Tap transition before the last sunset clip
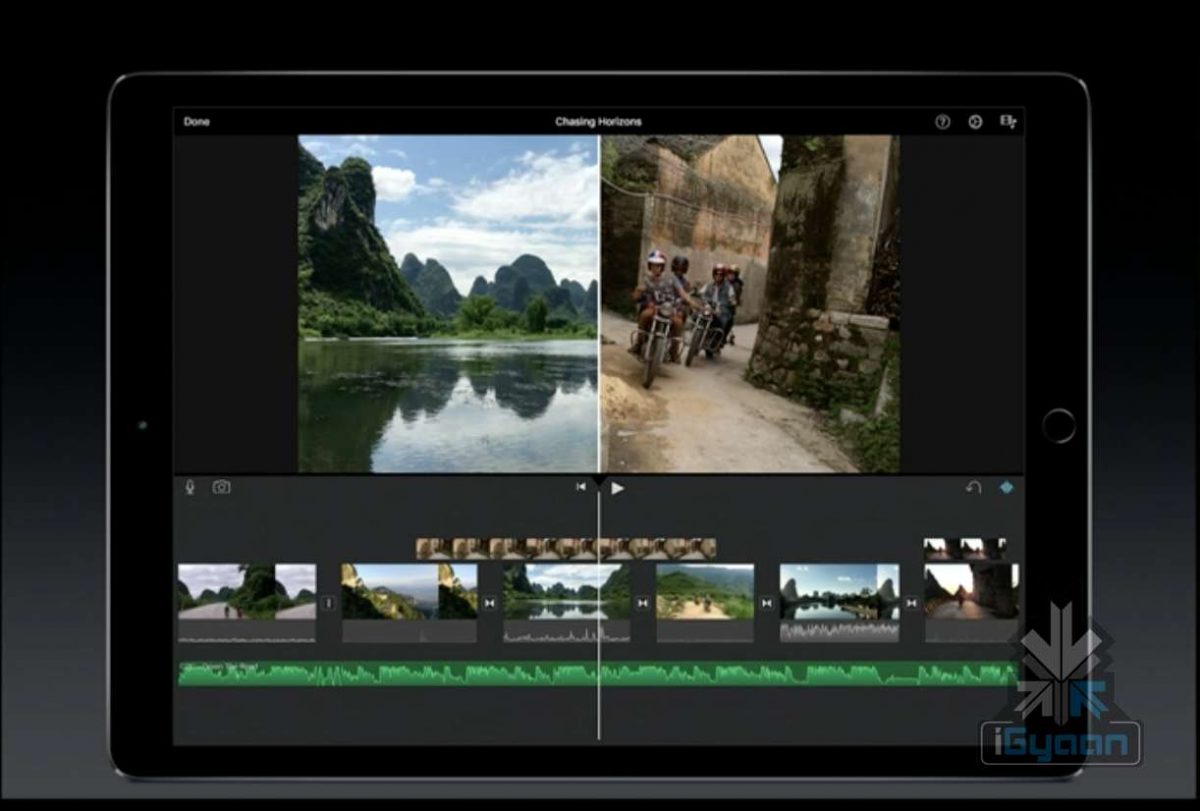The width and height of the screenshot is (1200, 811). (x=911, y=603)
